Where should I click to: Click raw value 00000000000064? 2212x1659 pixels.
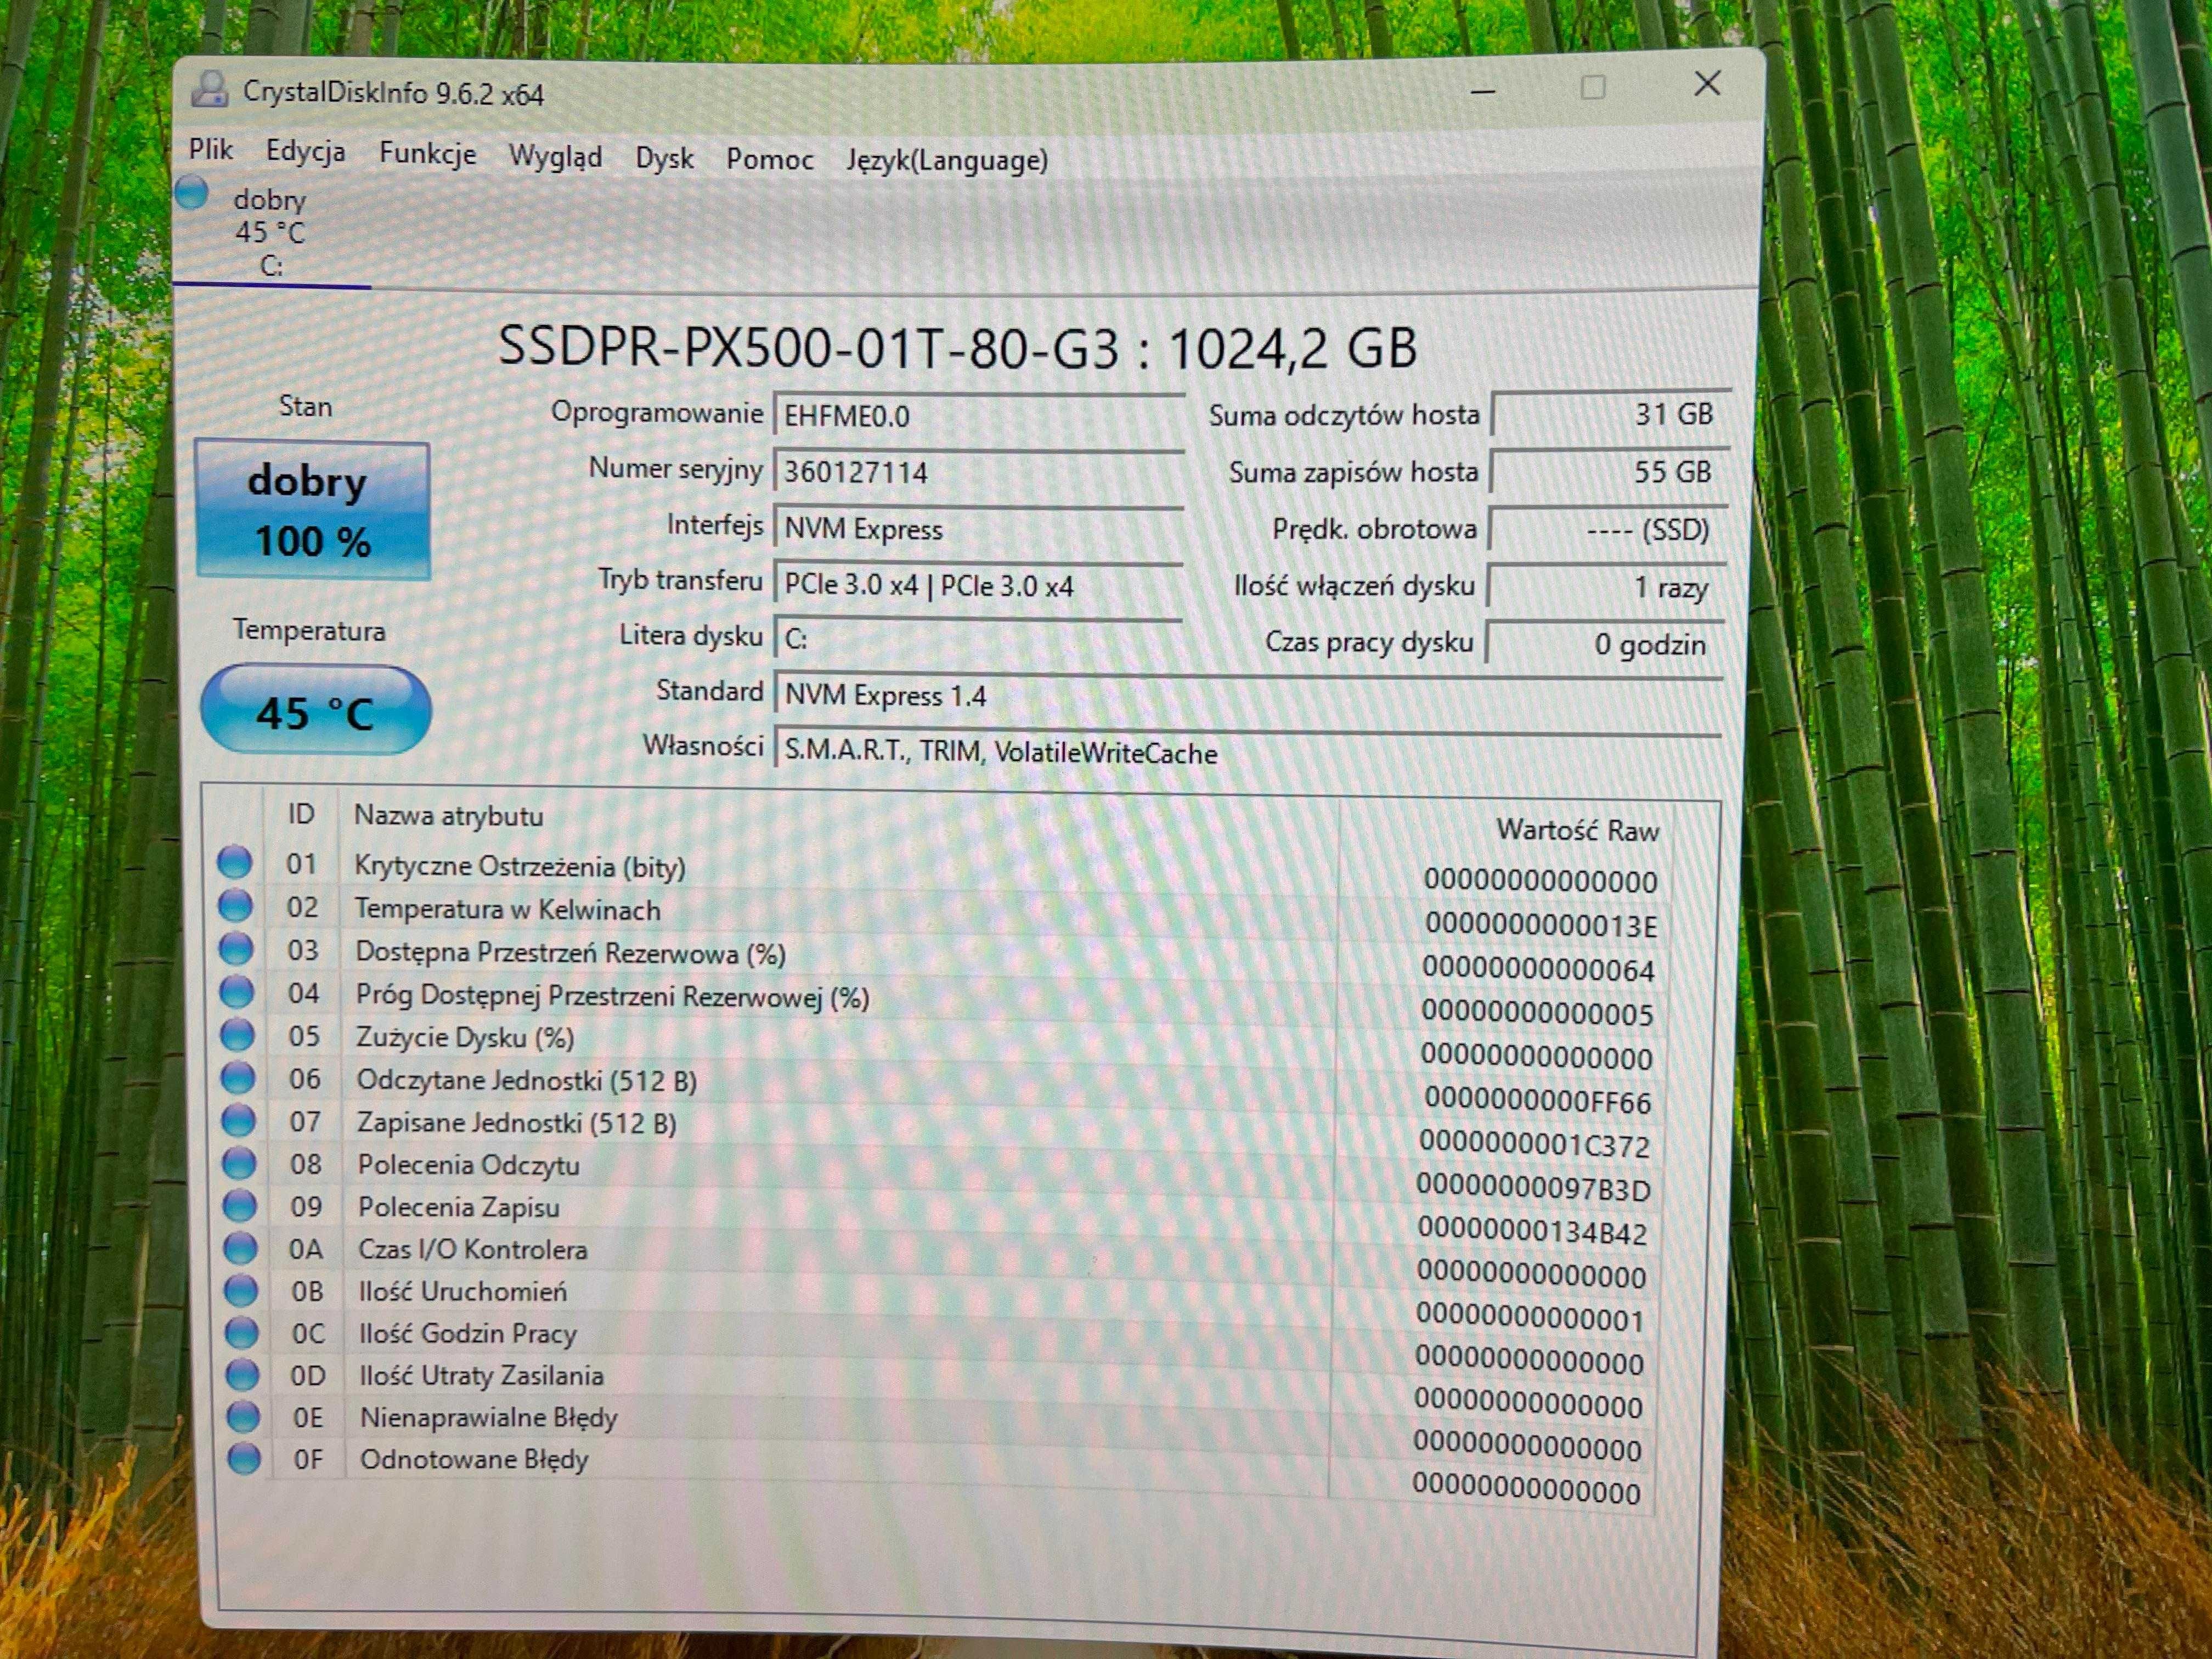coord(1539,969)
